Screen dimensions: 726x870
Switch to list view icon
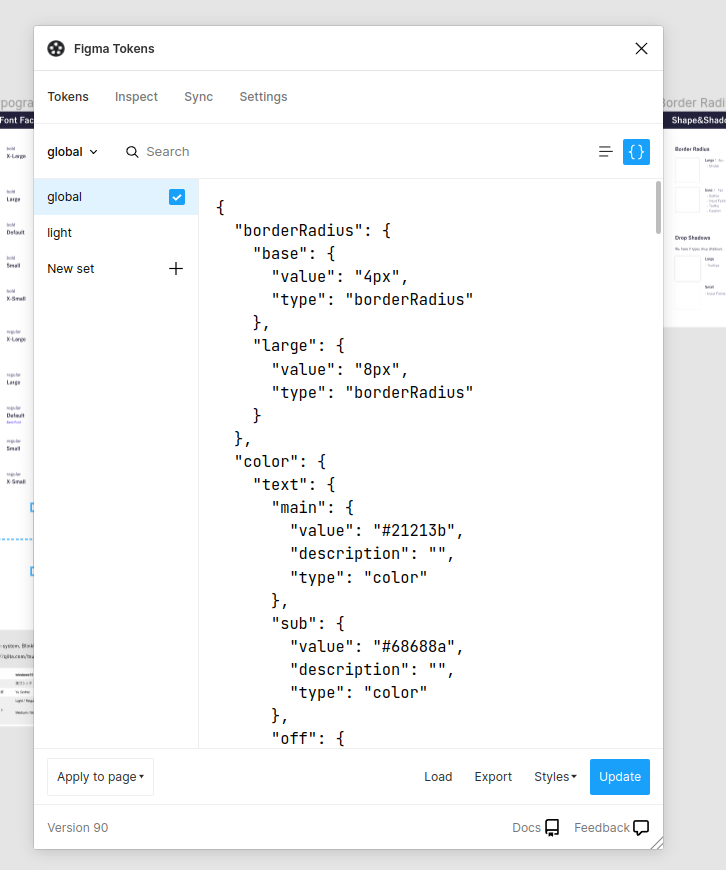[x=605, y=152]
